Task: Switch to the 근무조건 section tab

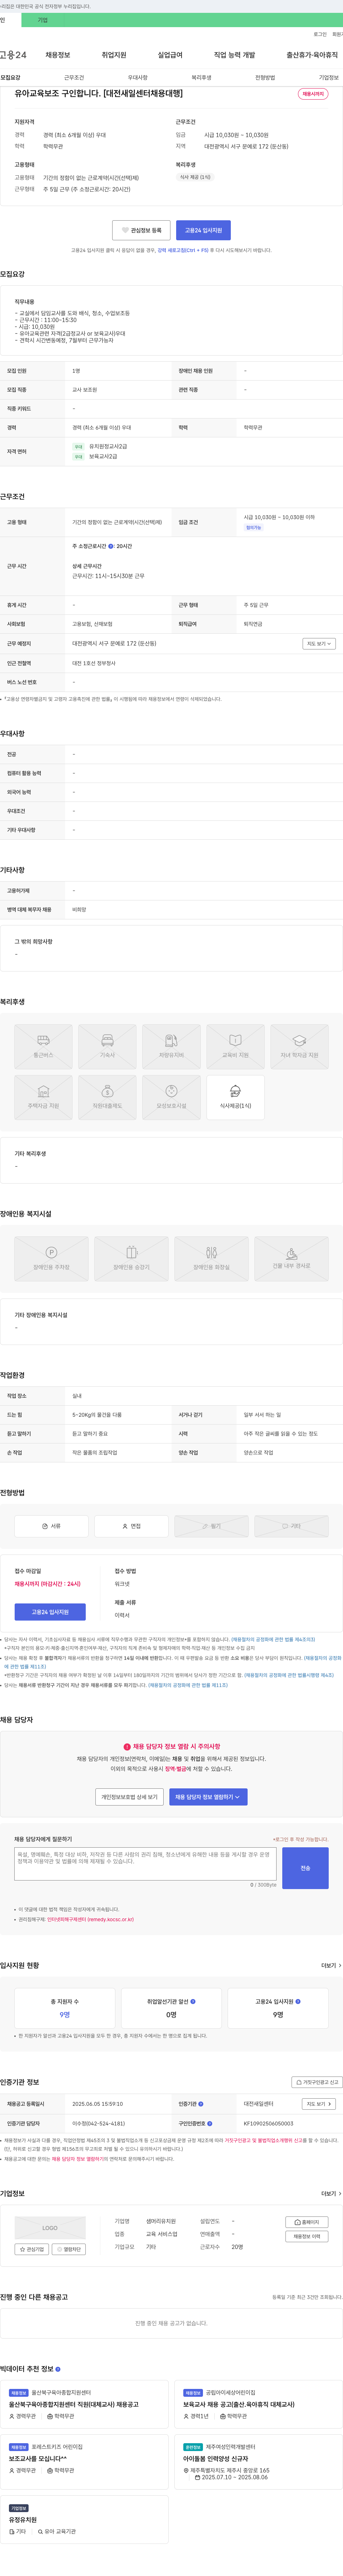Action: pyautogui.click(x=74, y=77)
